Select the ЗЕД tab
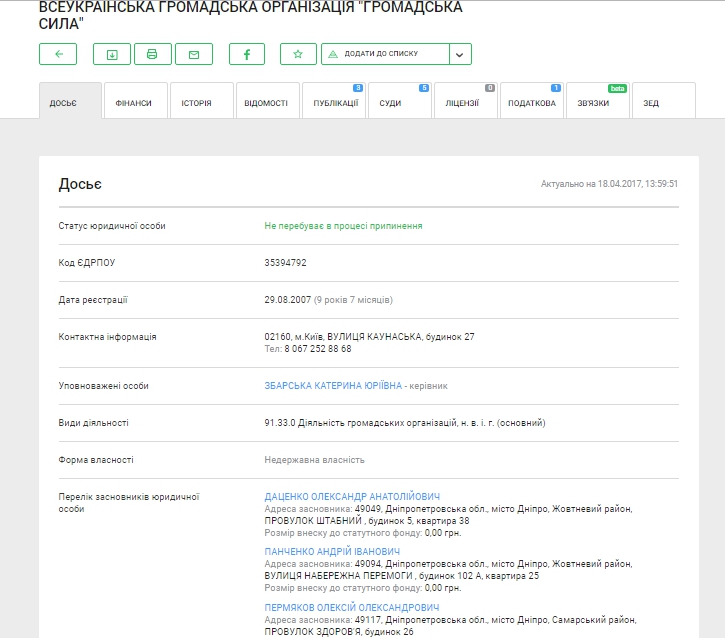 pos(651,103)
